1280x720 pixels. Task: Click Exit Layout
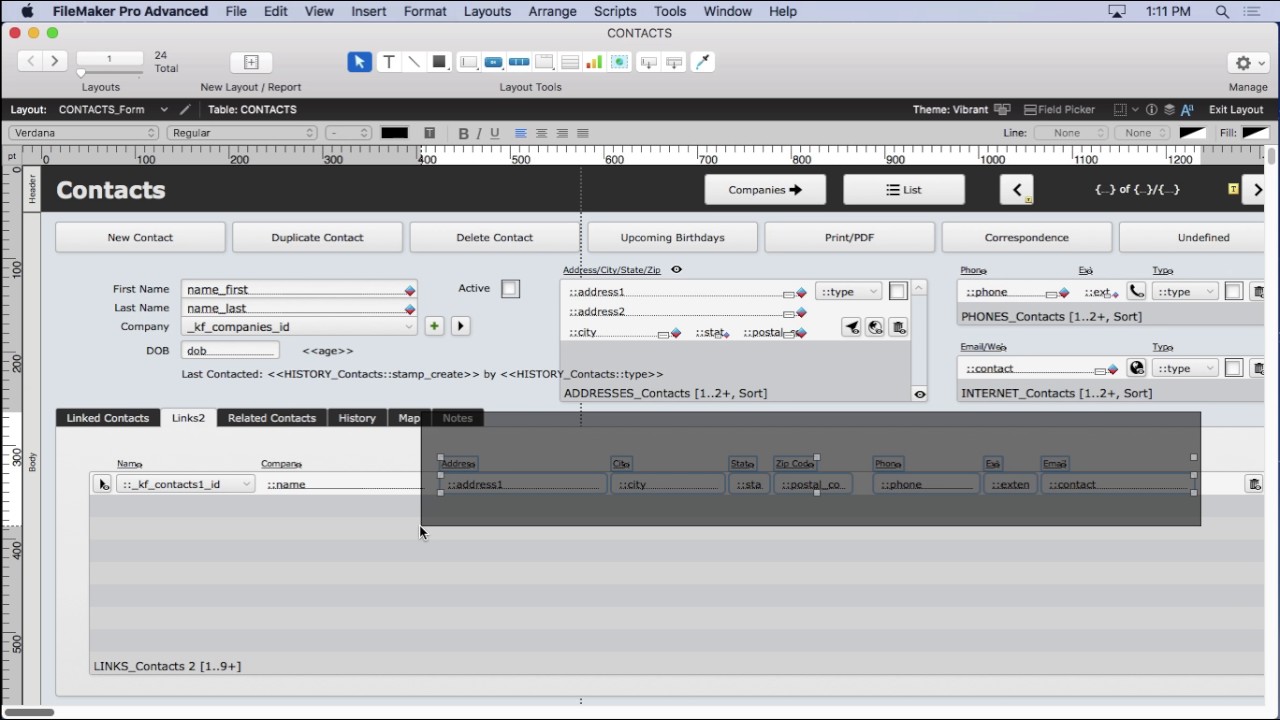(1236, 110)
